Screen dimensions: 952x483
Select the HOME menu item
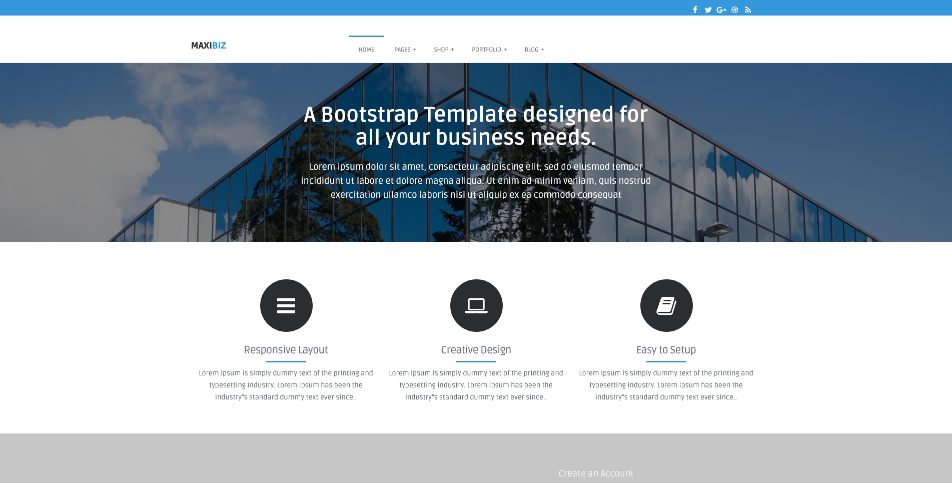366,49
